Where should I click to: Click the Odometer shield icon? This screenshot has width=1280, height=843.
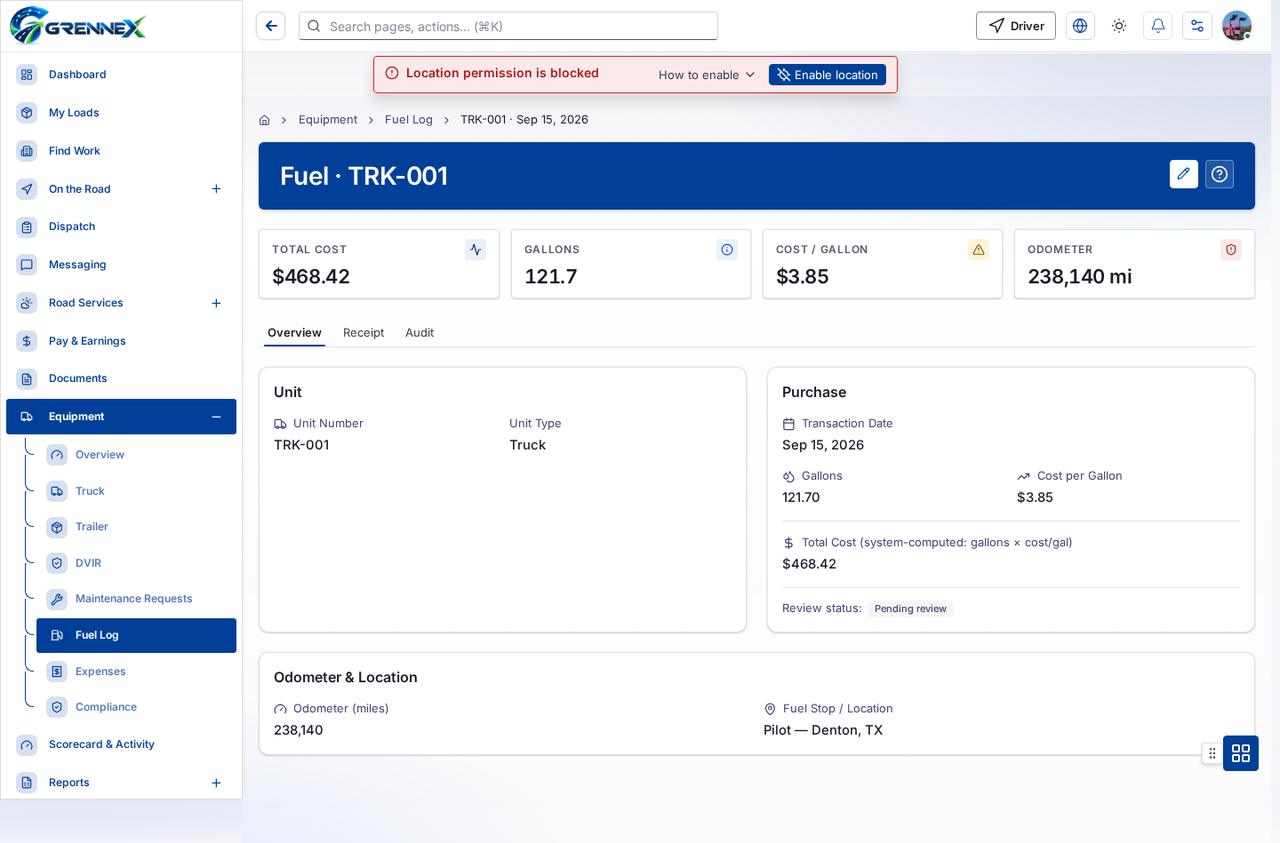click(x=1231, y=250)
